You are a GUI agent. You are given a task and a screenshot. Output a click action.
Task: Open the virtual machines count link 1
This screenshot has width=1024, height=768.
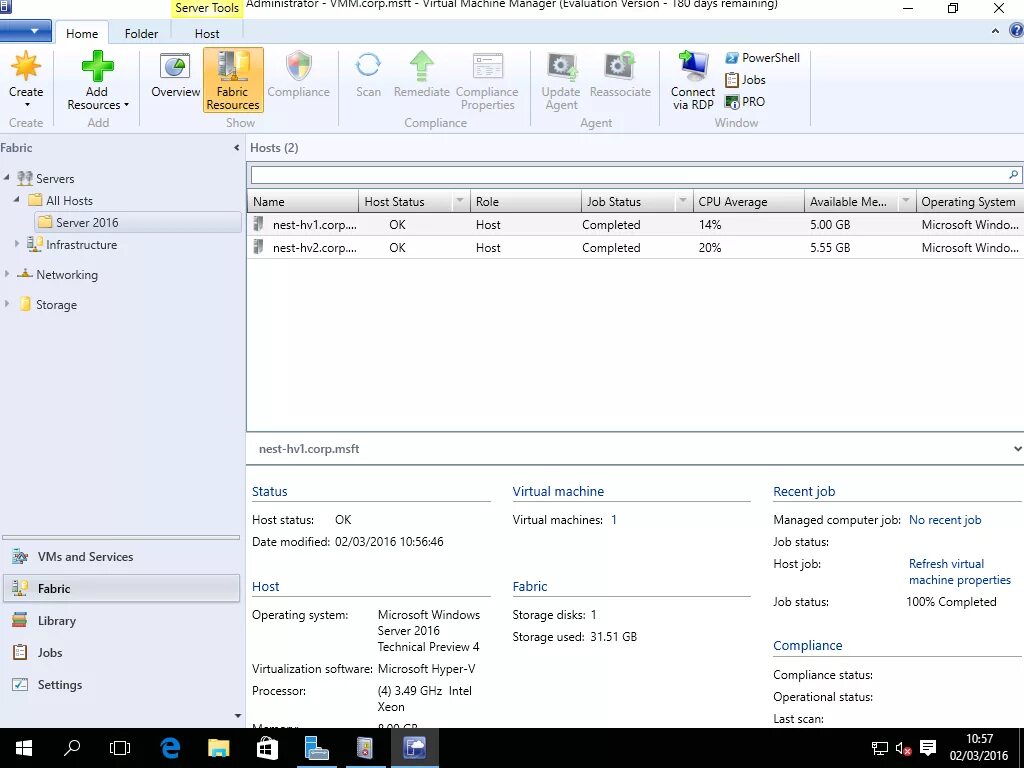pyautogui.click(x=614, y=520)
